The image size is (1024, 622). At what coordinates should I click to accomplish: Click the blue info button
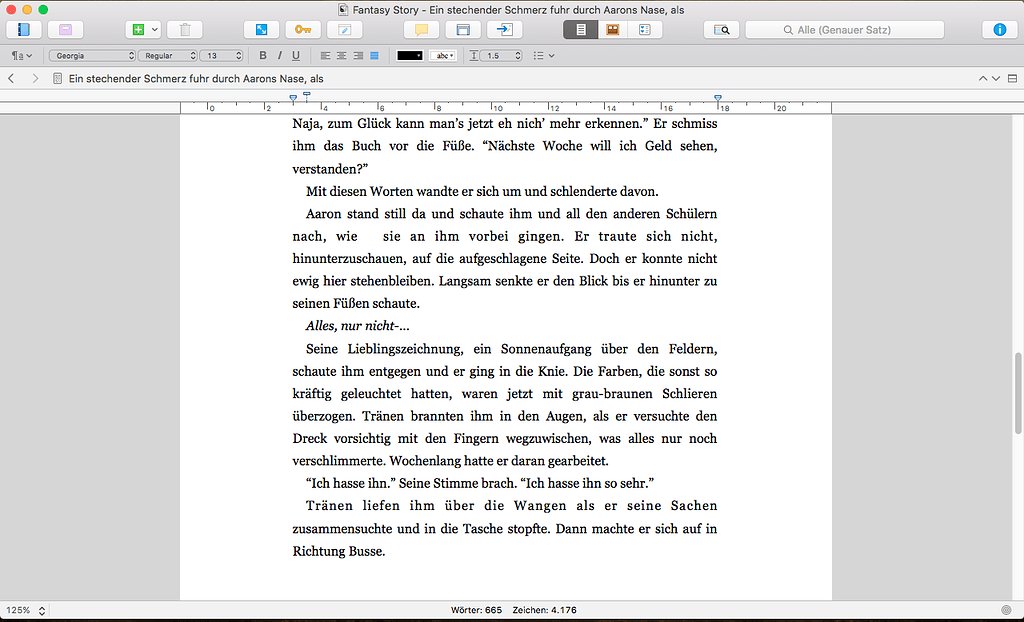click(x=1000, y=30)
